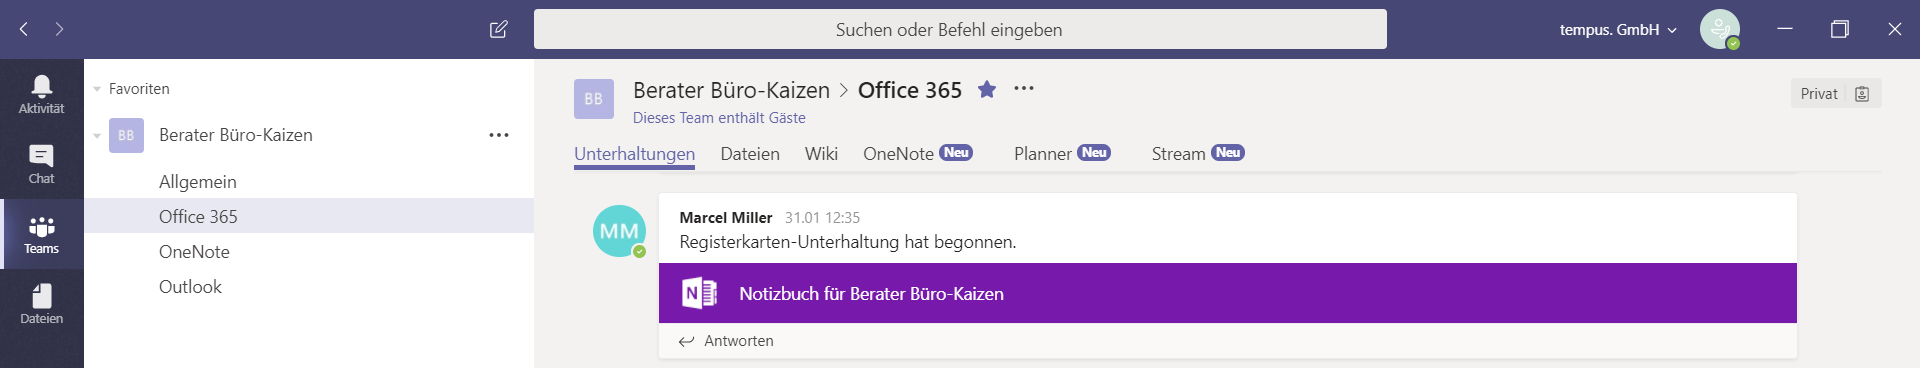
Task: Select the OneNote channel in list
Action: click(x=309, y=252)
